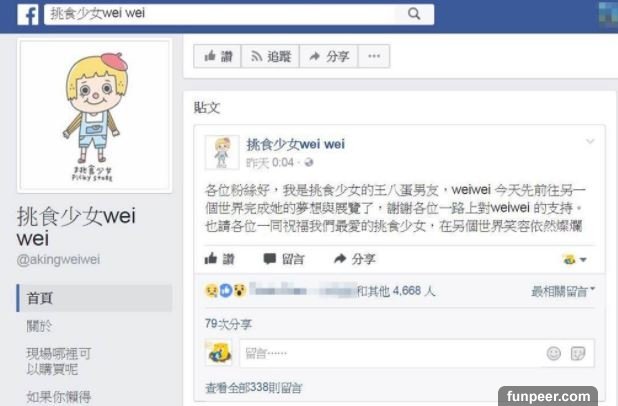
Task: Click the search magnifier icon
Action: coord(414,14)
